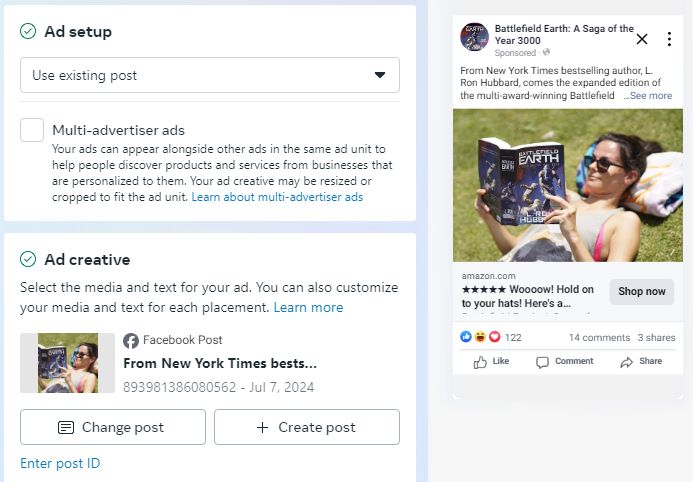Click the Enter post ID link
Screen dimensions: 693x482
coord(60,463)
